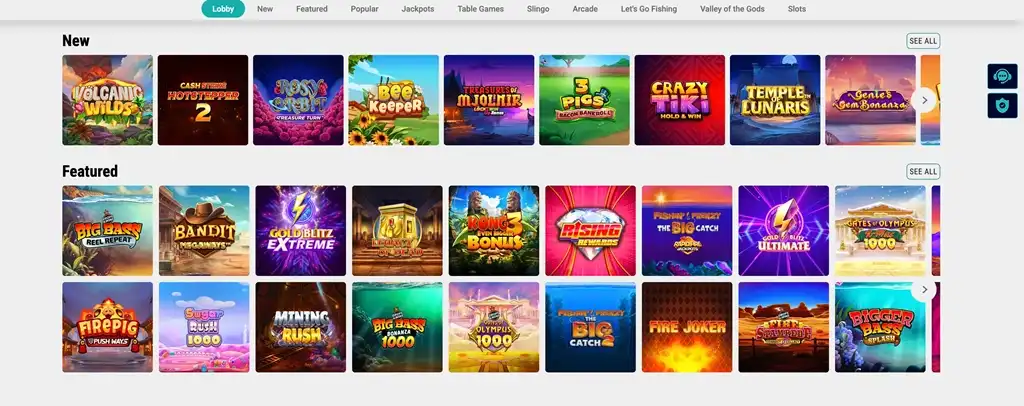Launch Bigger Bass Splash game
This screenshot has width=1024, height=406.
(x=881, y=327)
